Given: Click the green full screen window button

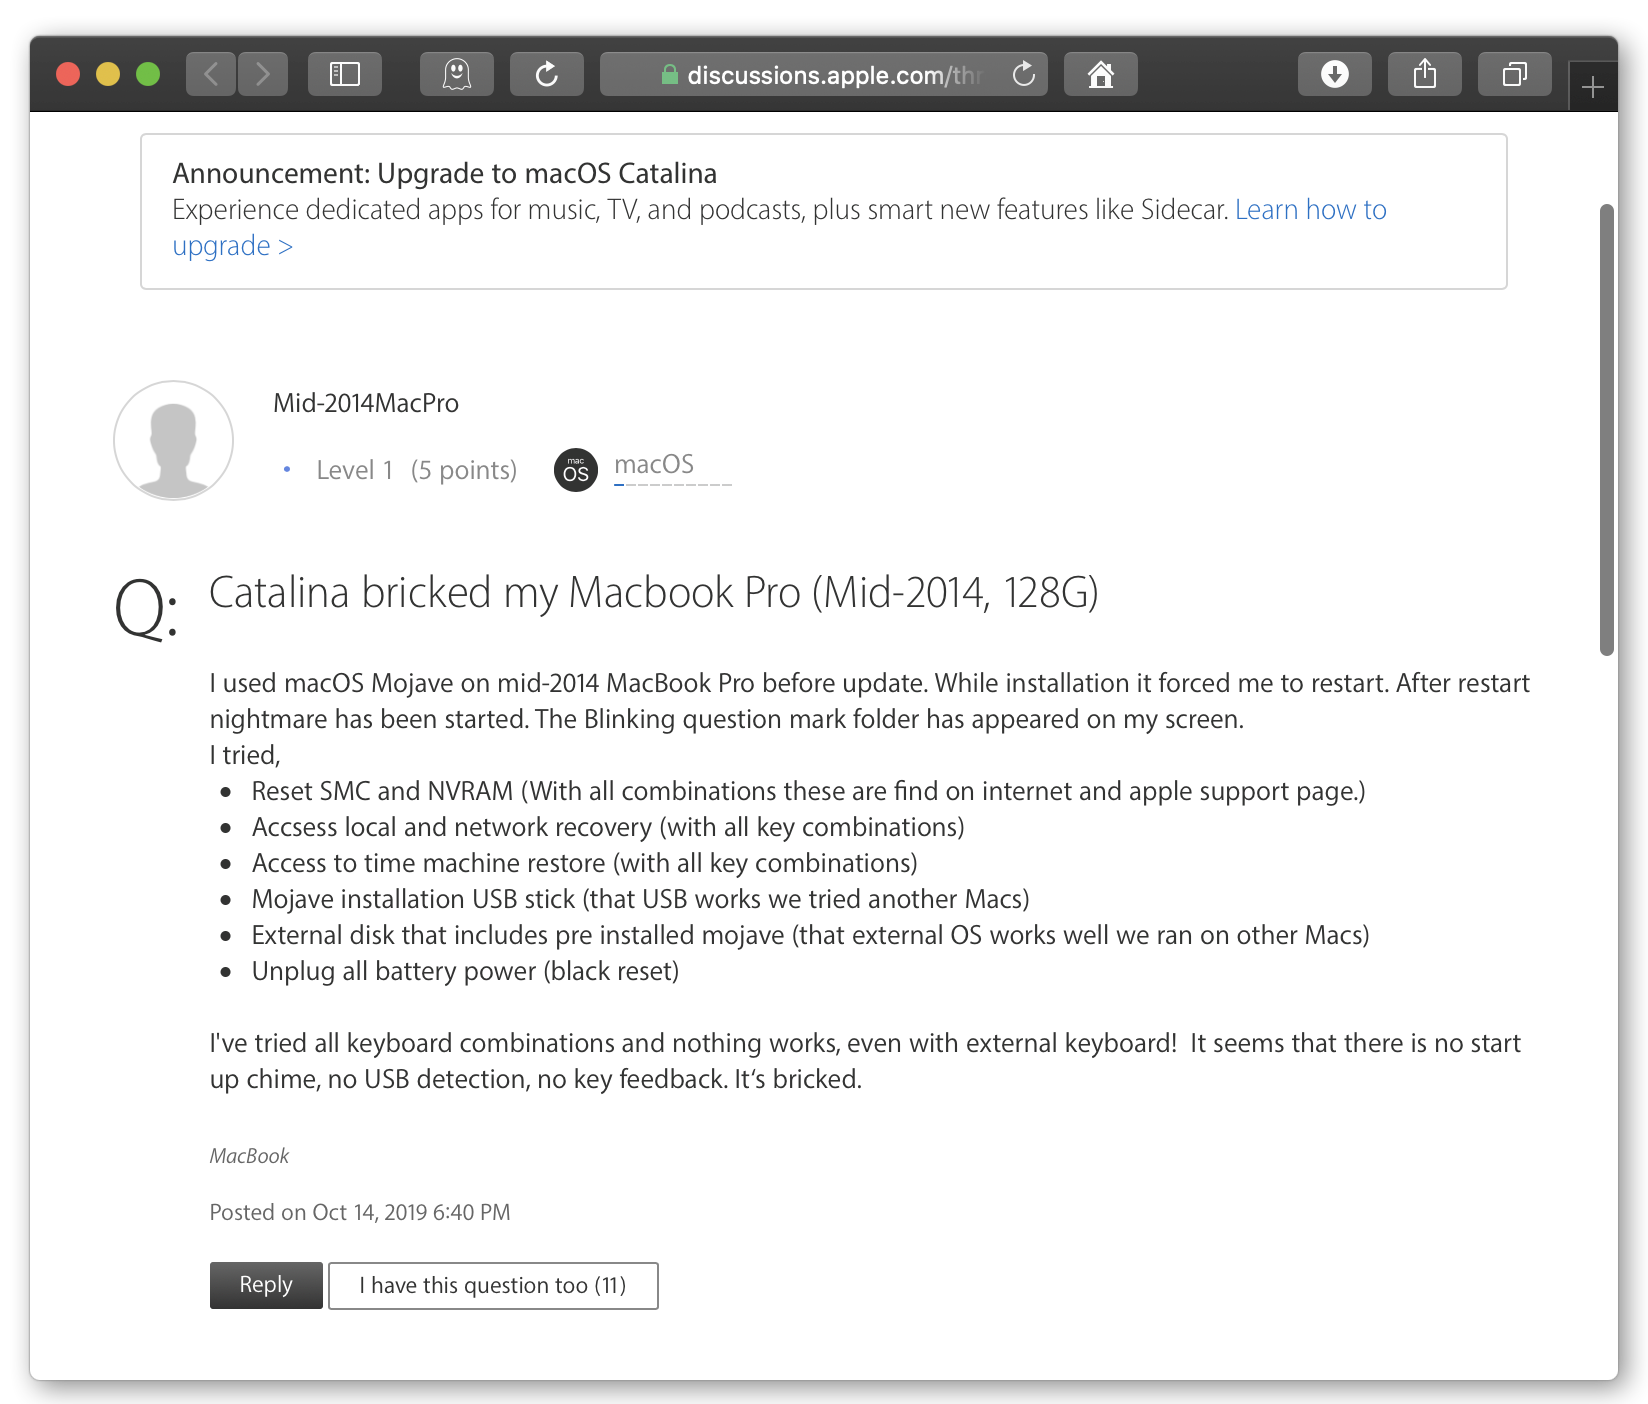Looking at the screenshot, I should (148, 74).
